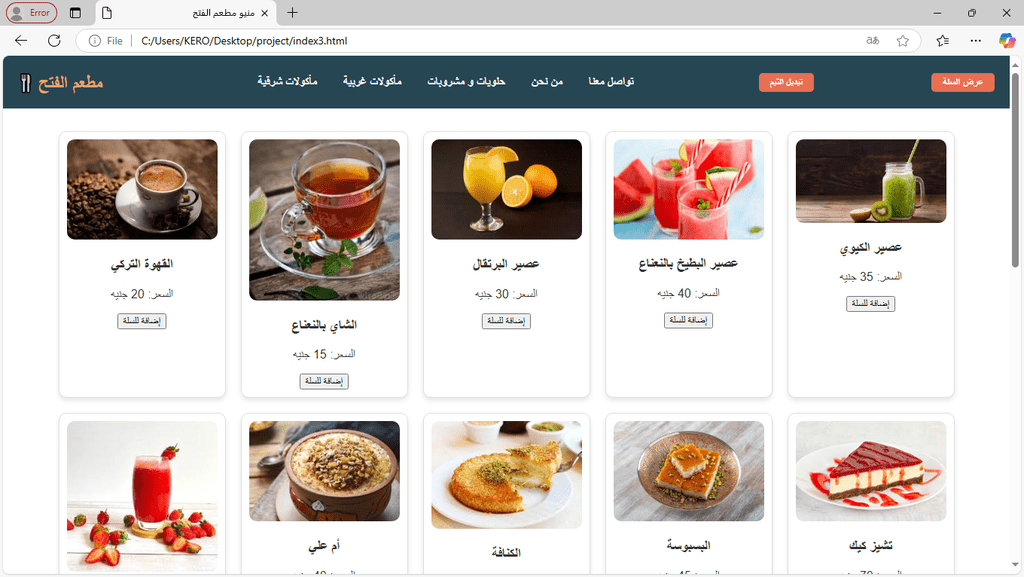Click the عرض السلة cart button
The height and width of the screenshot is (577, 1024).
coord(963,82)
